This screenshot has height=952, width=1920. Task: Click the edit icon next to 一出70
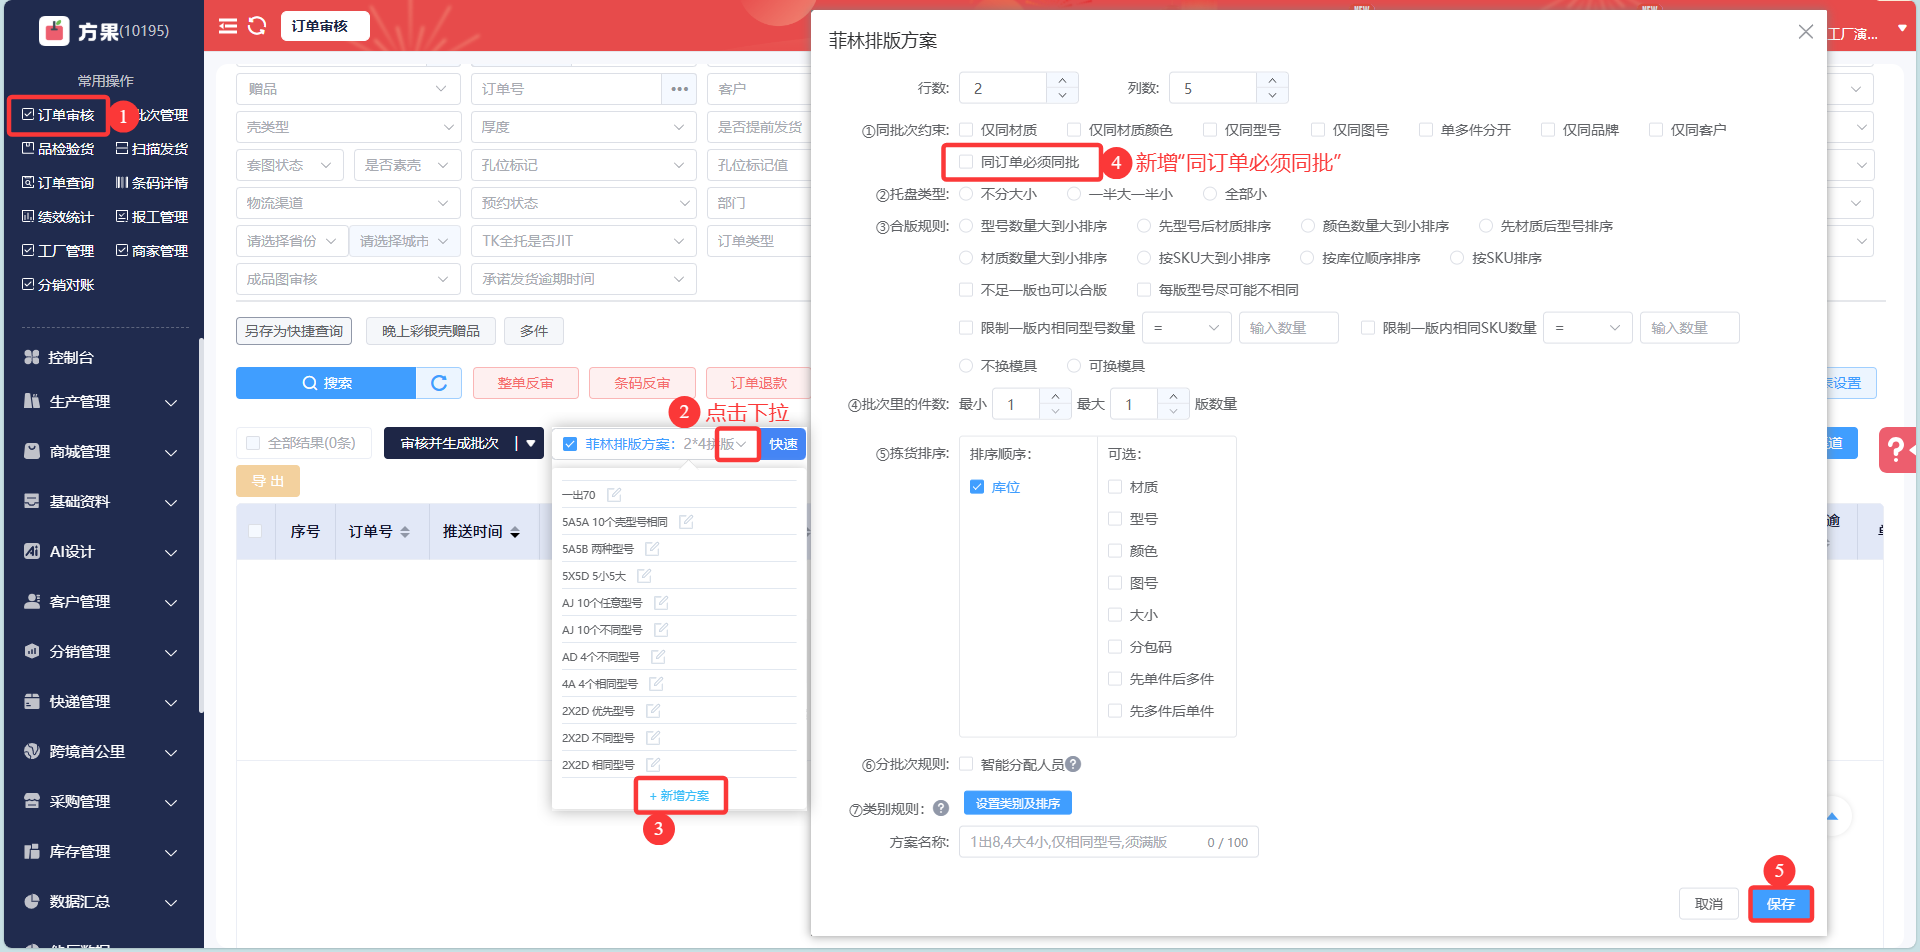point(614,495)
